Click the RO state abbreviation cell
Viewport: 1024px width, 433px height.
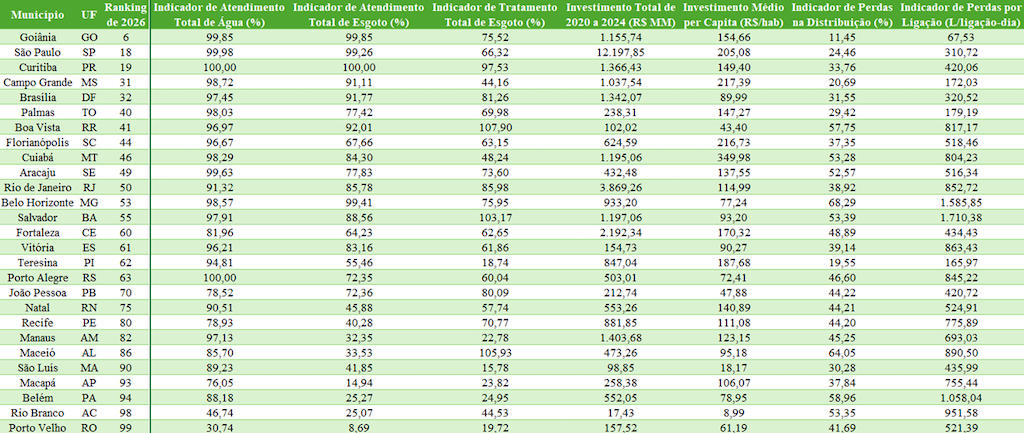pyautogui.click(x=89, y=427)
